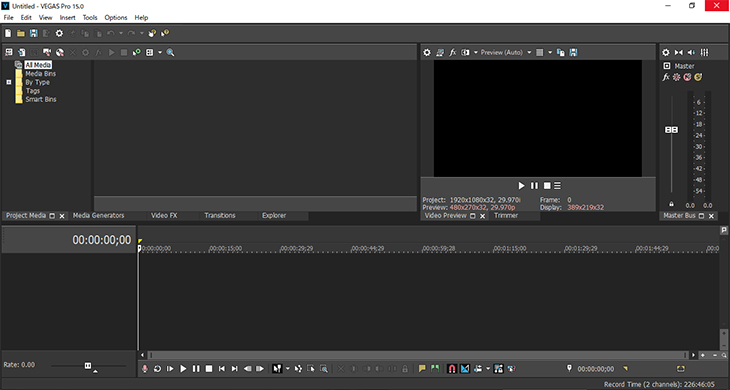Toggle Downmix Output in Master Bus

click(679, 53)
